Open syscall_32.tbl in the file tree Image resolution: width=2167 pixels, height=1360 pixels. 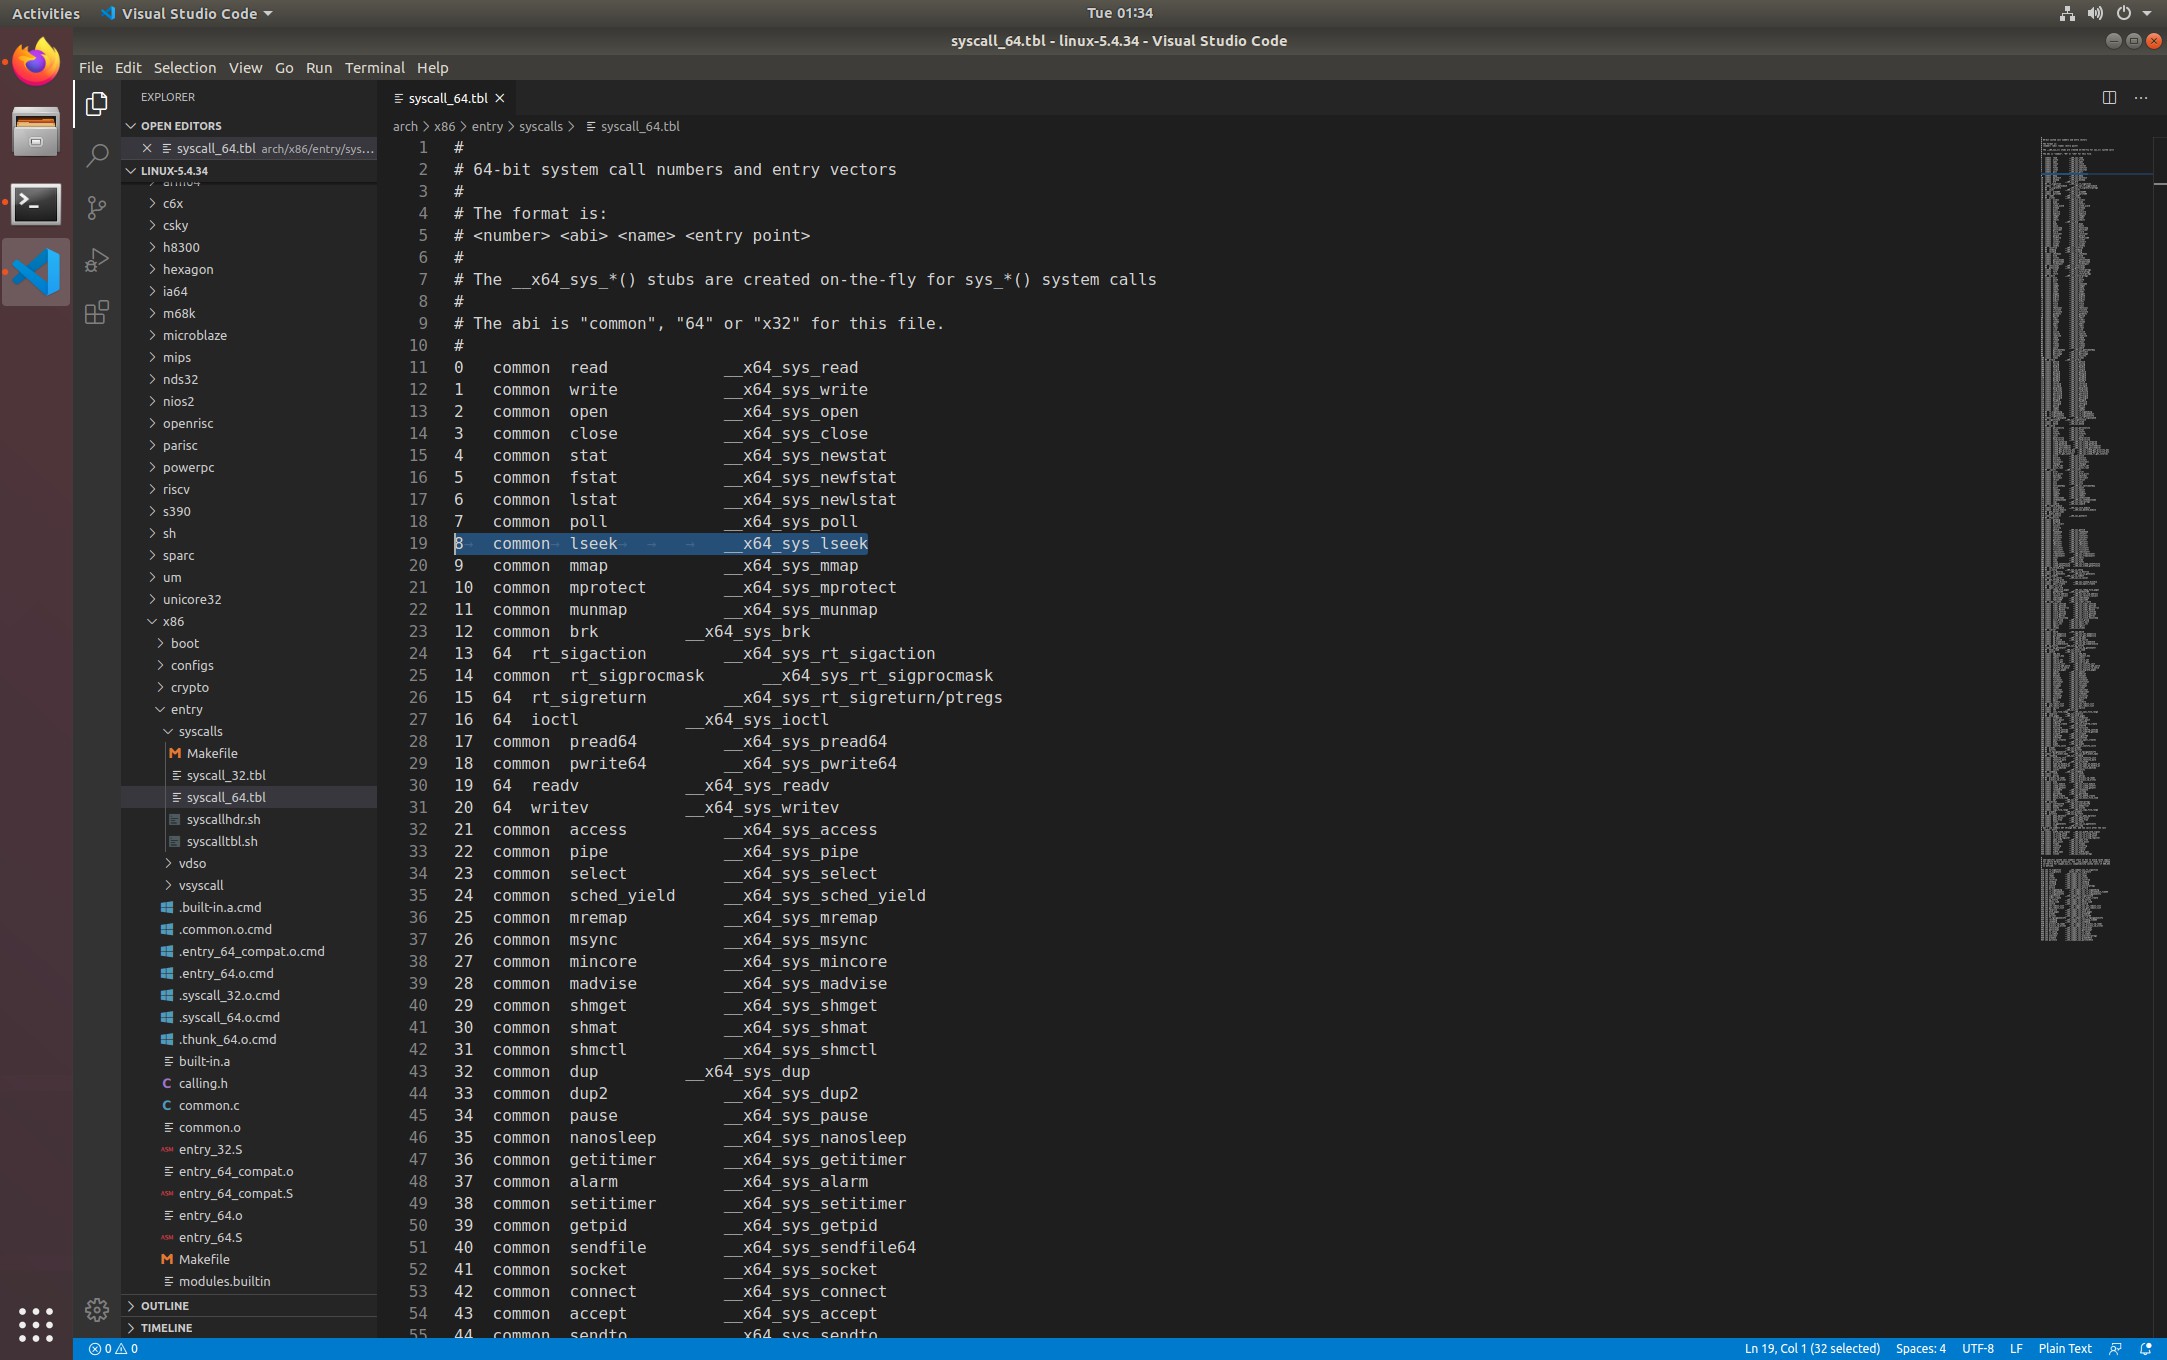click(x=249, y=775)
